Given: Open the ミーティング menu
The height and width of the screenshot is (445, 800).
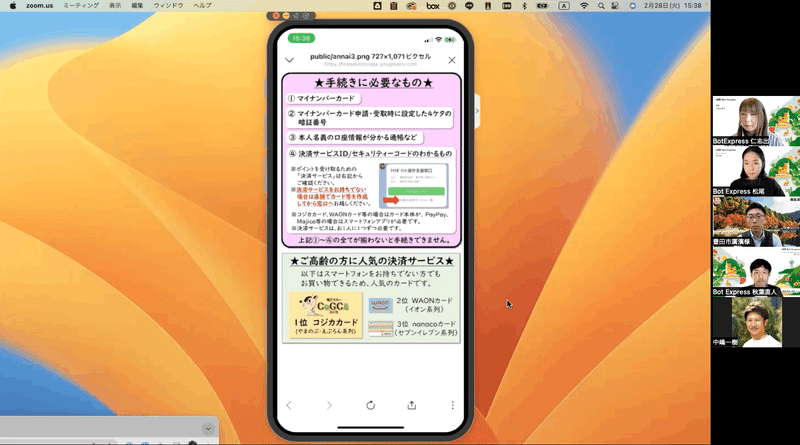Looking at the screenshot, I should coord(81,6).
